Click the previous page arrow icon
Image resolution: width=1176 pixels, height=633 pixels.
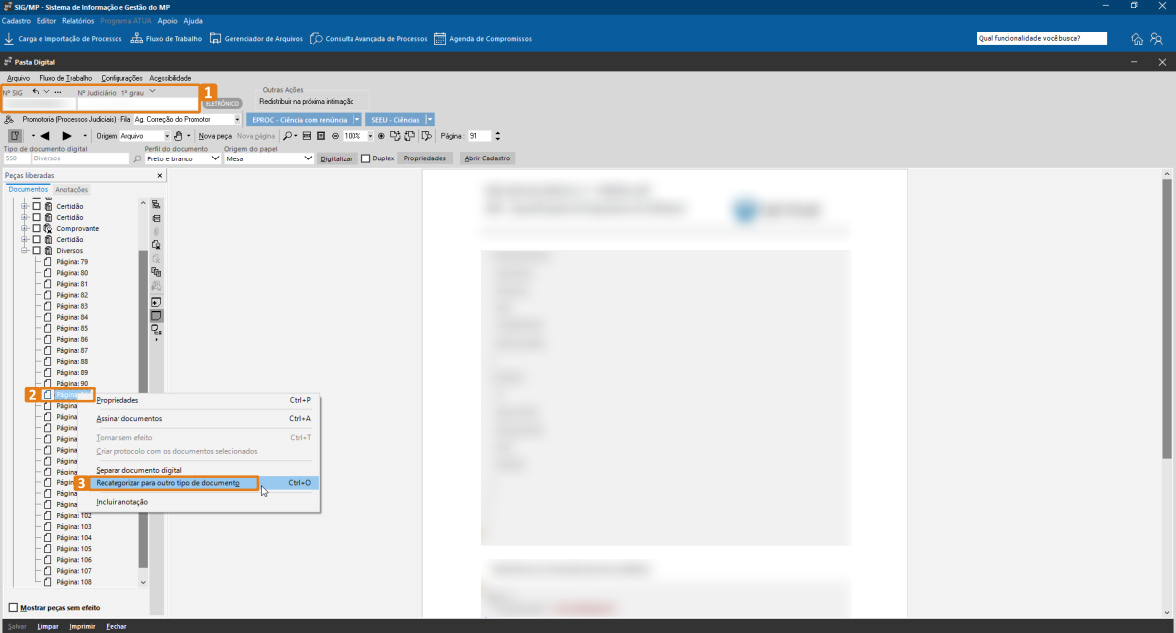(x=45, y=136)
